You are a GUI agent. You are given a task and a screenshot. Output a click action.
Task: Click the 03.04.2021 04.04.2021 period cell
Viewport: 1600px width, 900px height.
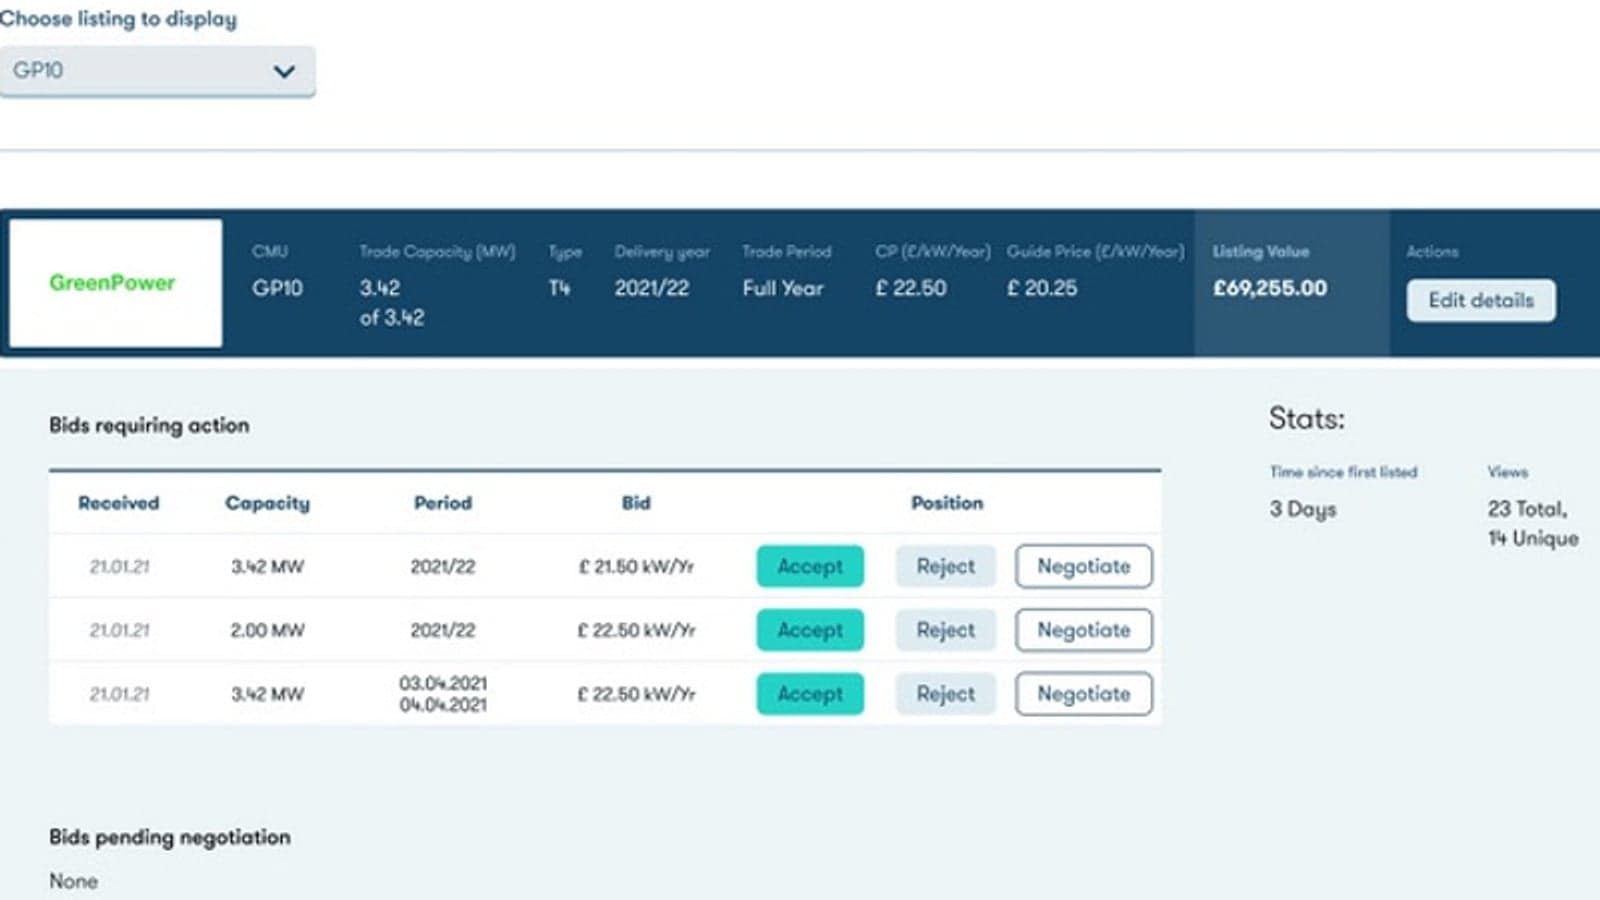pyautogui.click(x=443, y=694)
